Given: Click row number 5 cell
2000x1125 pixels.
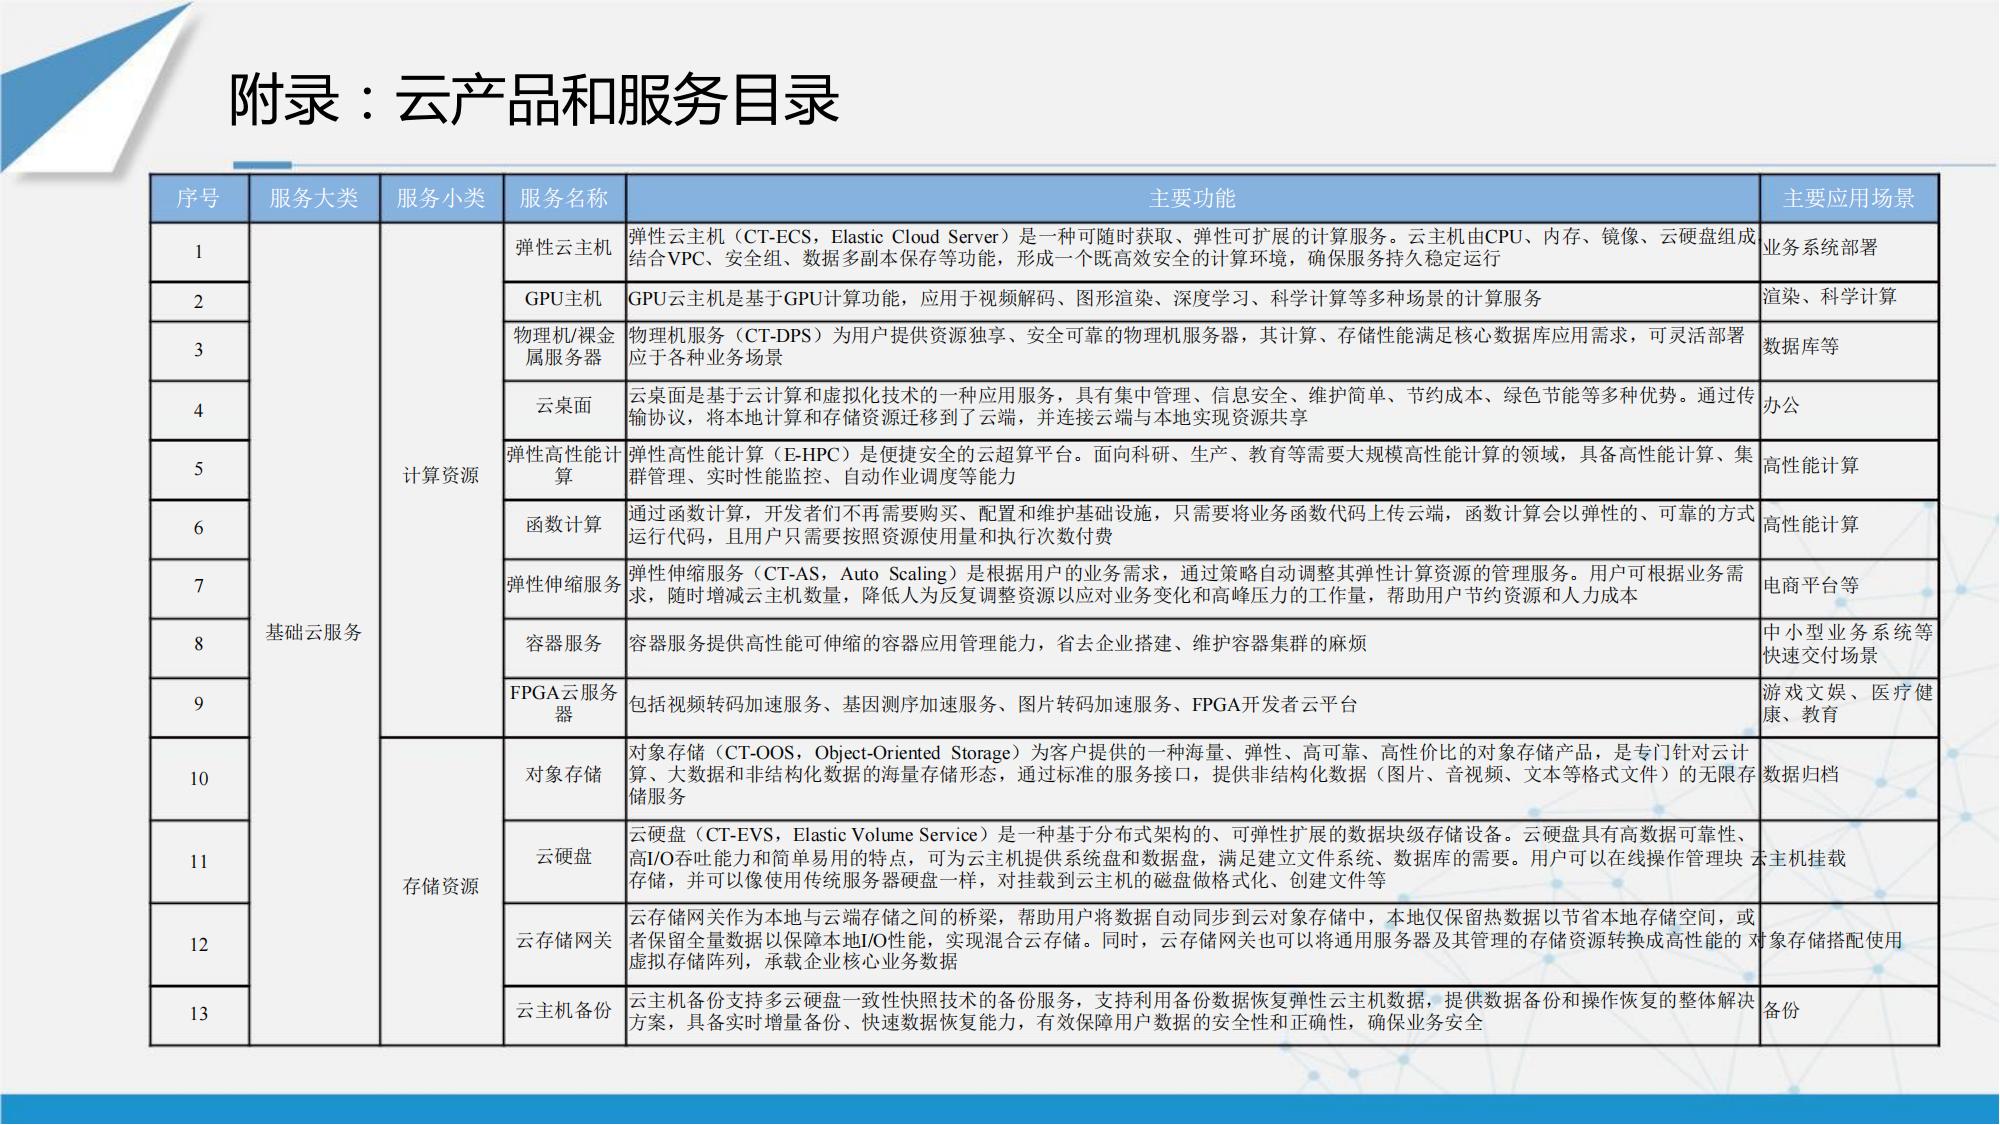Looking at the screenshot, I should [199, 469].
